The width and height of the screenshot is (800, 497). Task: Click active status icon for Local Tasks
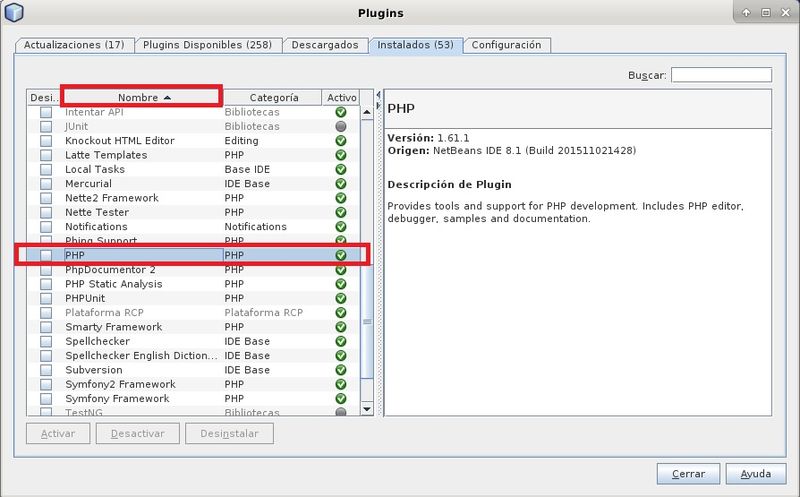click(x=341, y=169)
